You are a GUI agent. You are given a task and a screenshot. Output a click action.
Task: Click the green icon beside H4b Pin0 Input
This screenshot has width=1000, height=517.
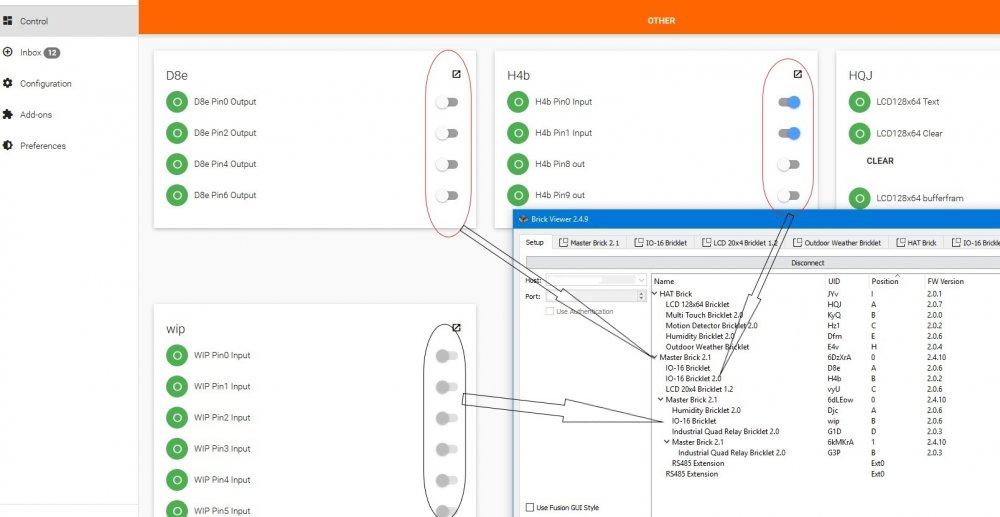(517, 102)
